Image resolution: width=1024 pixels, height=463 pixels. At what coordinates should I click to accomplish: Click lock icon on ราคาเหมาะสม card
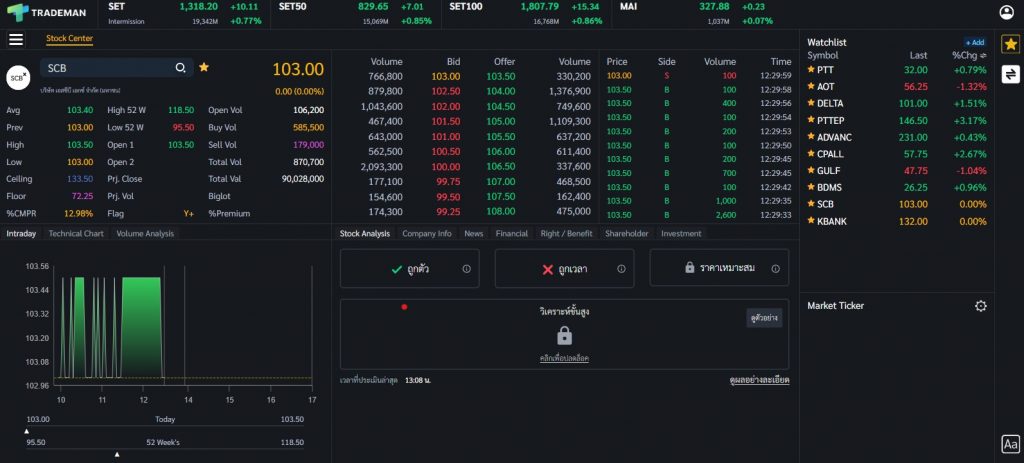(x=689, y=268)
